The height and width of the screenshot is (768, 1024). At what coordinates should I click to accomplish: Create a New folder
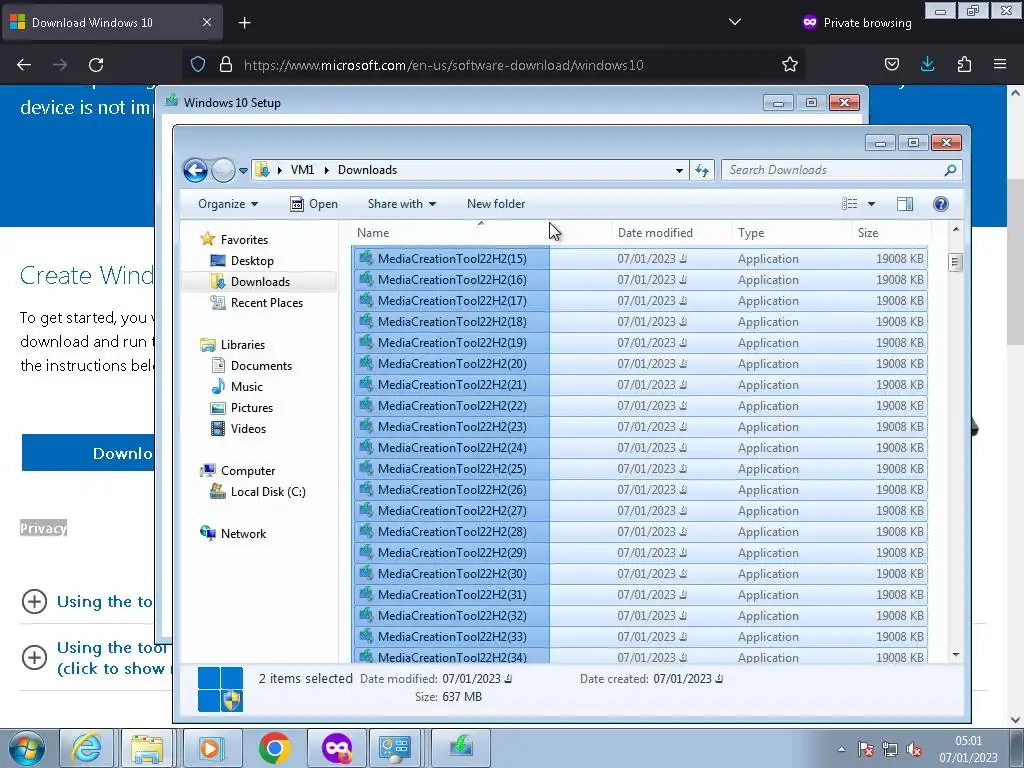(496, 204)
